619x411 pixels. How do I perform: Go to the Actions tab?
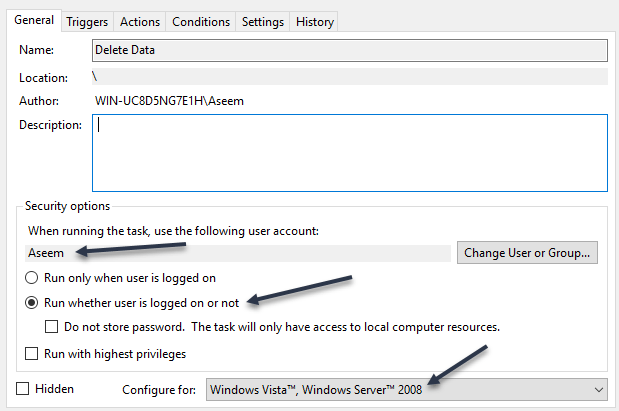[x=139, y=21]
